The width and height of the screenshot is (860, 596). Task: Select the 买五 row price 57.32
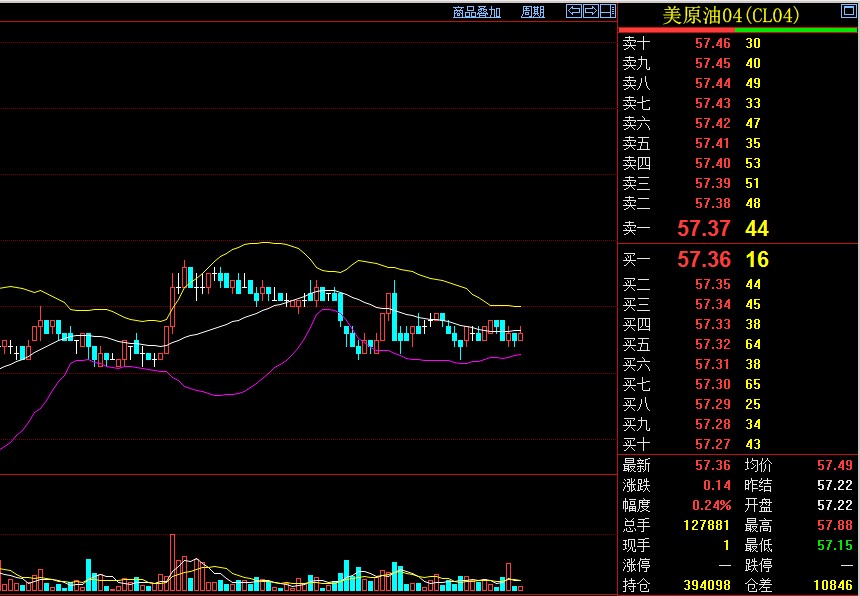tap(712, 344)
